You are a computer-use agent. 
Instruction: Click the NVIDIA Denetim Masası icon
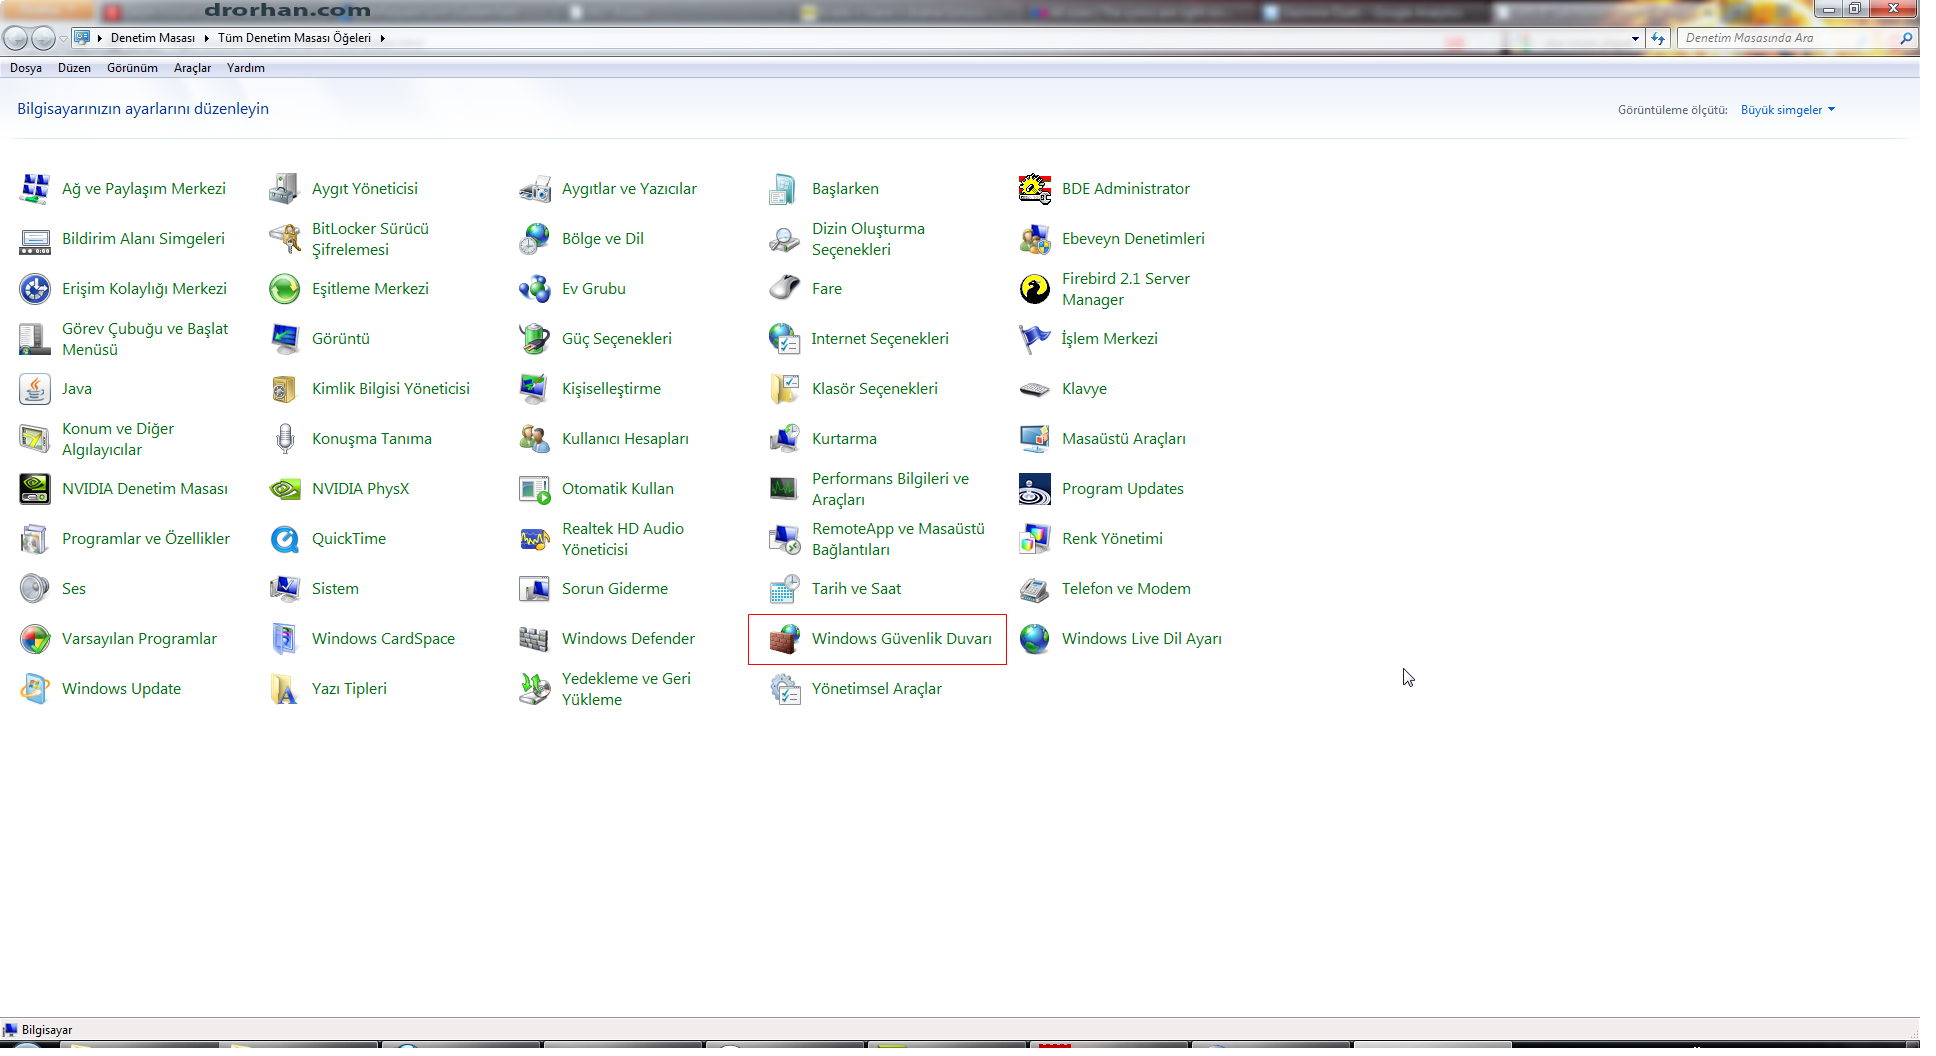(x=35, y=489)
